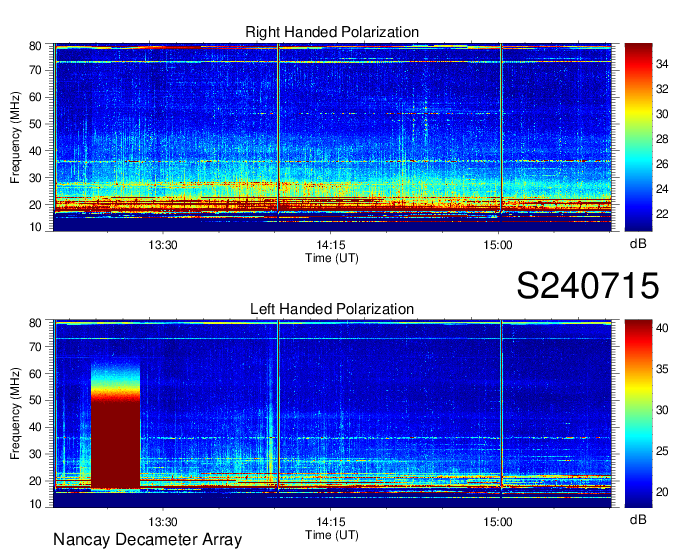680x552 pixels.
Task: Click the 28 dB label on upper color bar
Action: (x=662, y=139)
